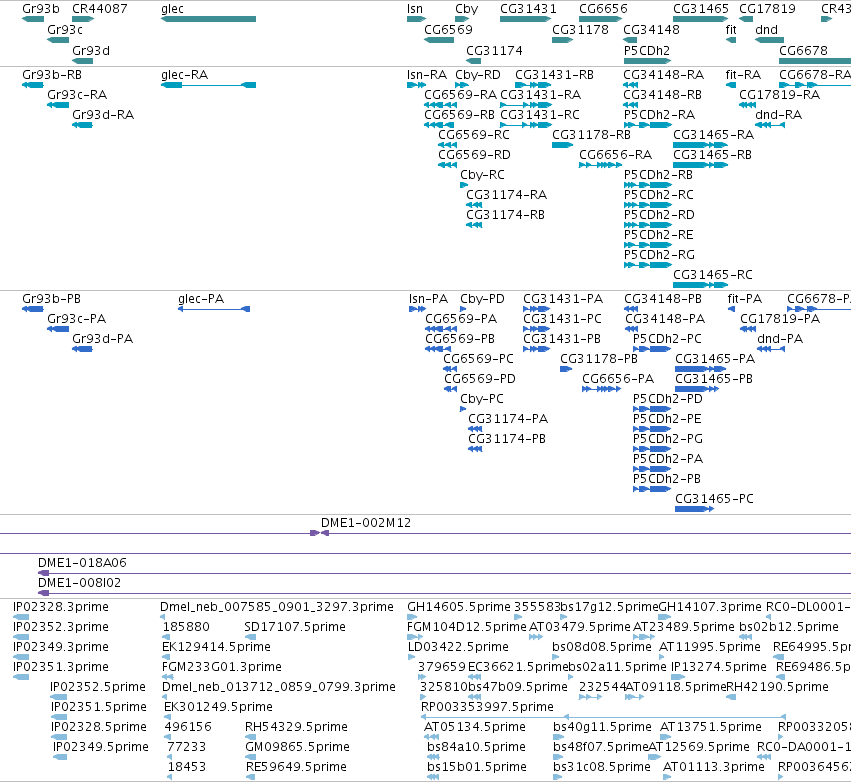Screen dimensions: 851x782
Task: Click the transcript glyph under "Gr93d-RA"
Action: 82,125
